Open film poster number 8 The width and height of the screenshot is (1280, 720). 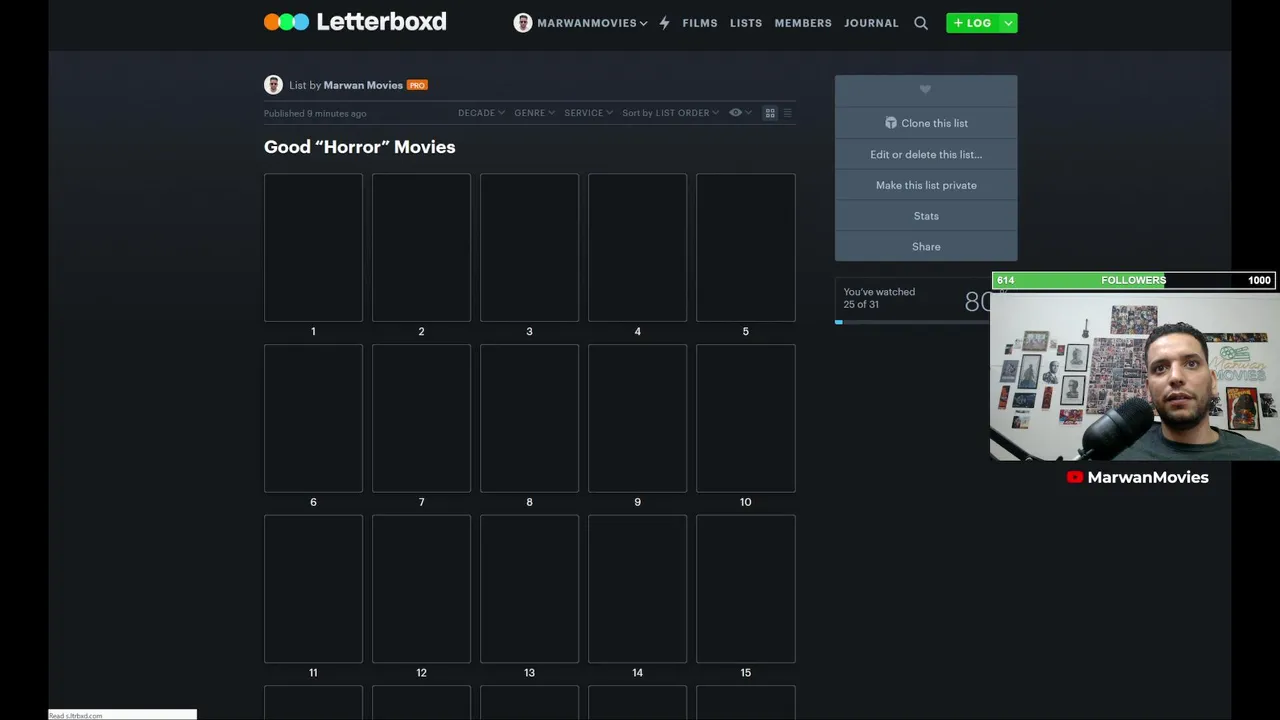529,419
